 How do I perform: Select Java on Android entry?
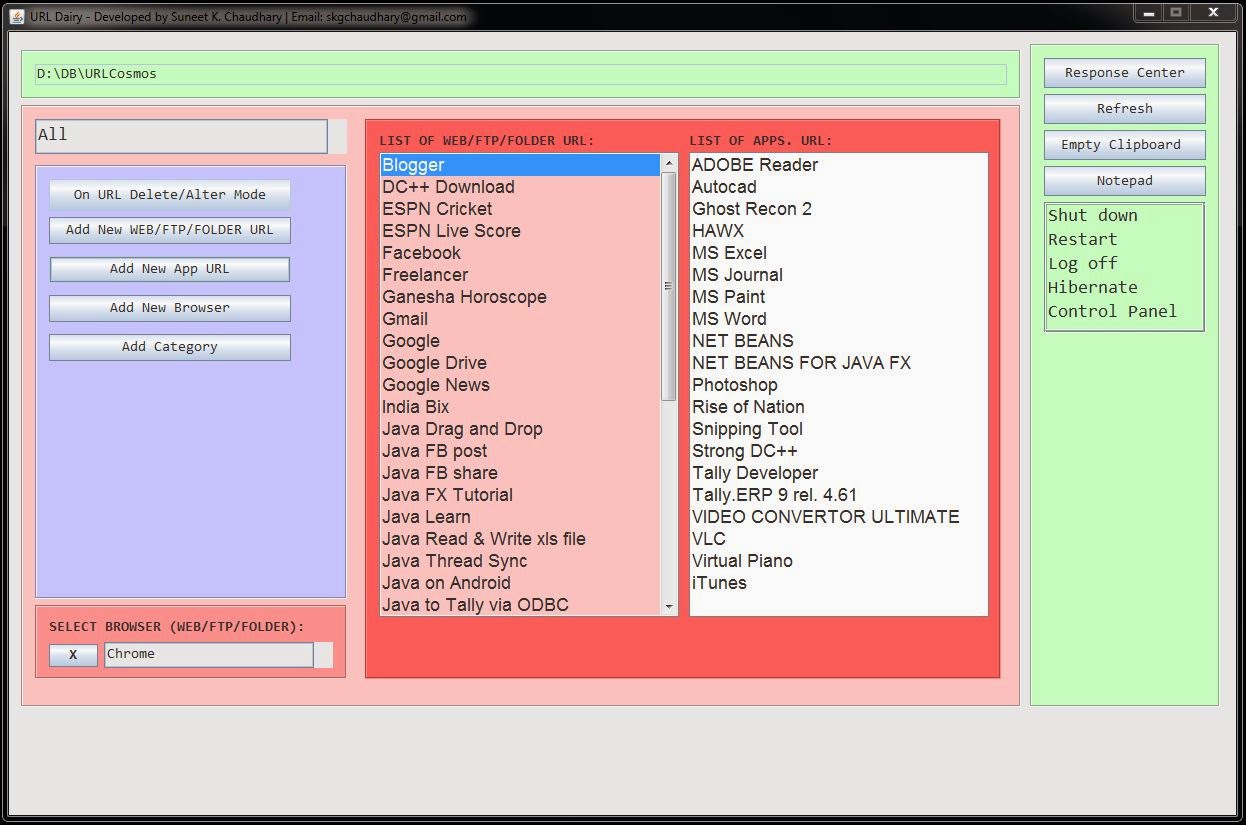coord(520,583)
